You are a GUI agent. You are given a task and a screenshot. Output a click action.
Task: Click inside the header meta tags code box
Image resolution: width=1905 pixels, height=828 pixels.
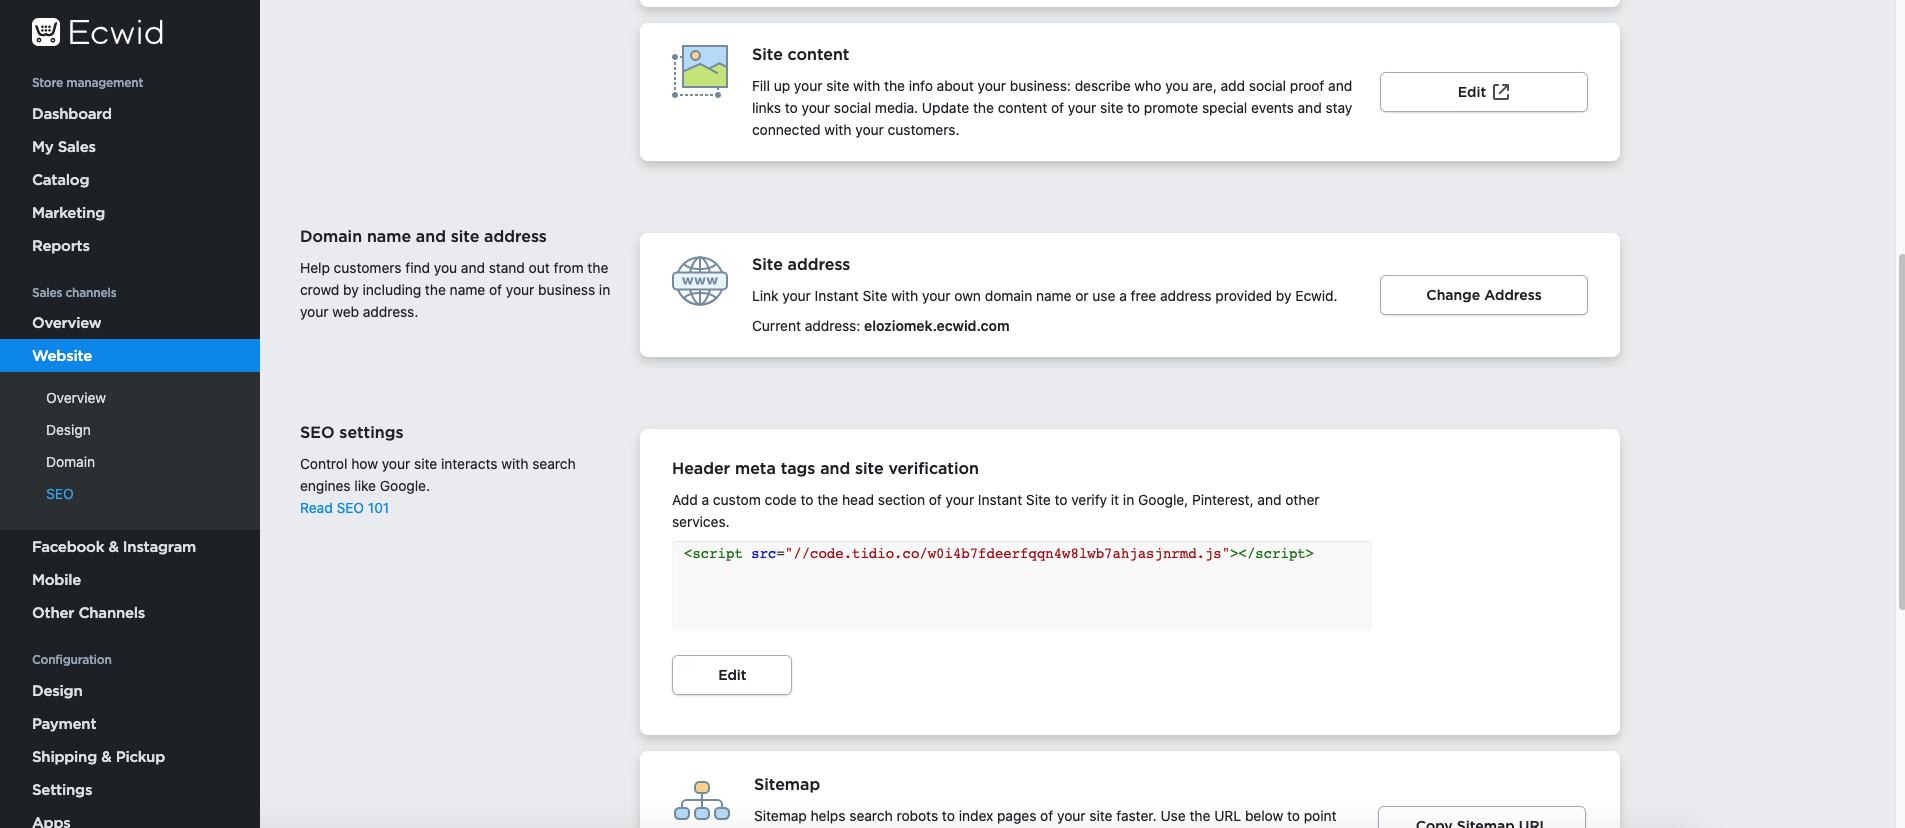pos(1022,586)
